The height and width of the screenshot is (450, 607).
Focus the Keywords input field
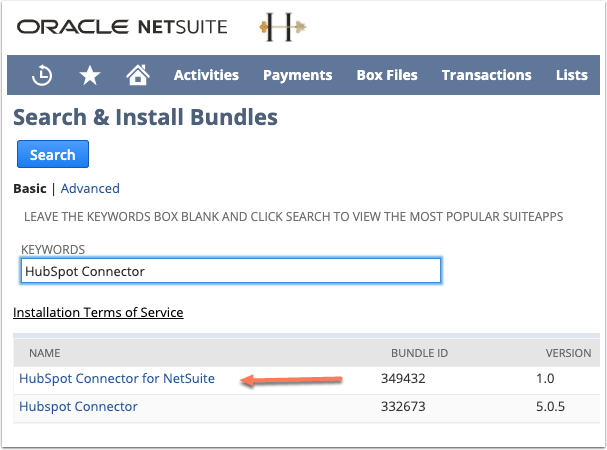click(x=231, y=271)
